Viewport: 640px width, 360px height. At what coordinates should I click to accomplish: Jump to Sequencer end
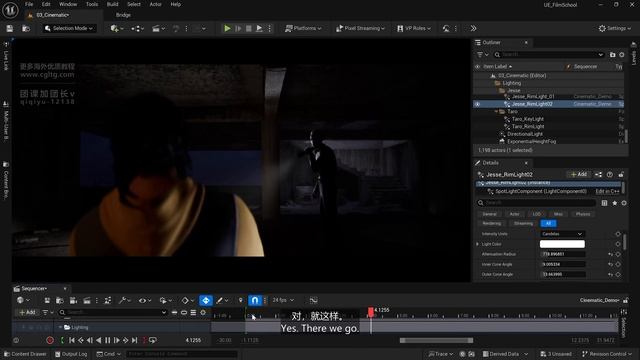click(134, 340)
